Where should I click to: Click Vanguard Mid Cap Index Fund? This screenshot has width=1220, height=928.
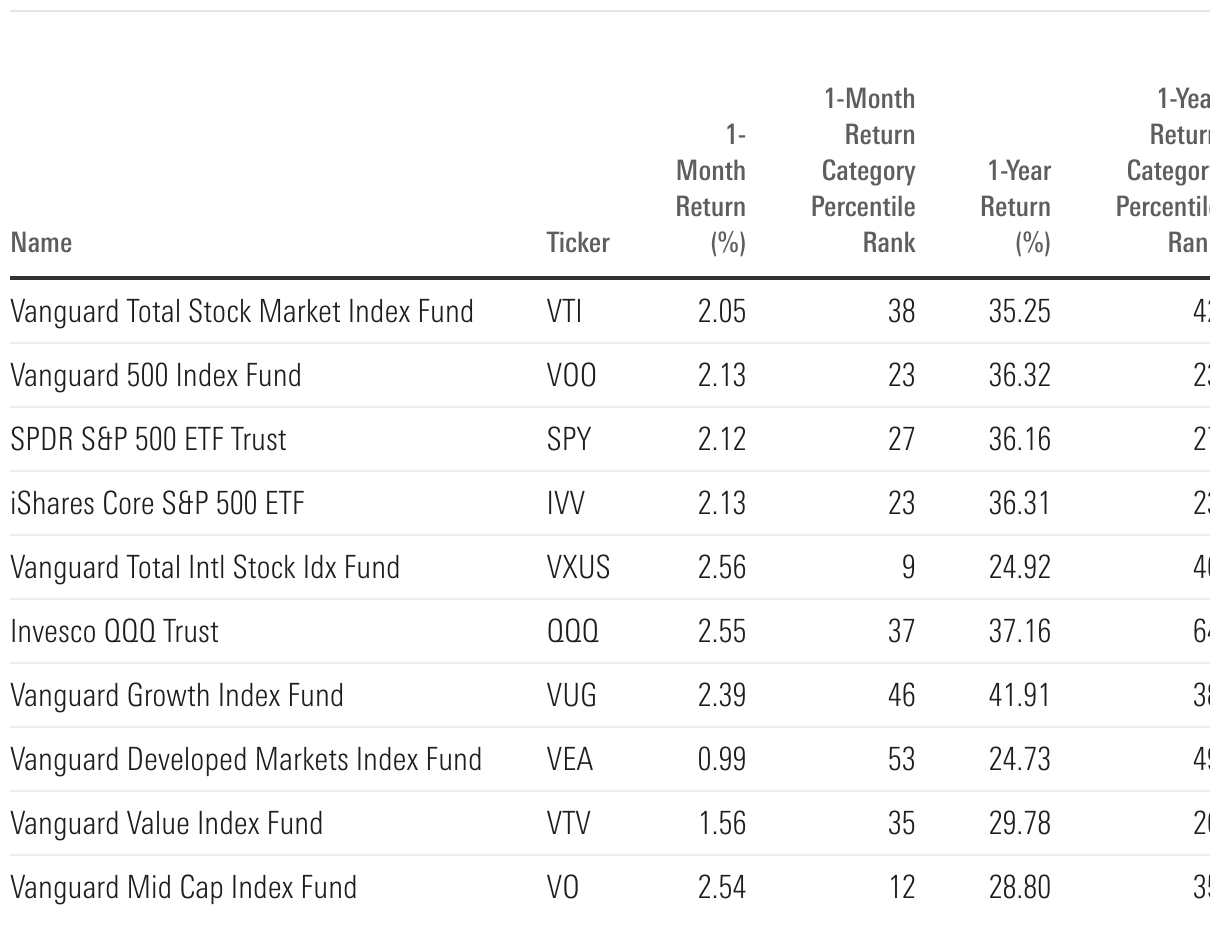(183, 888)
